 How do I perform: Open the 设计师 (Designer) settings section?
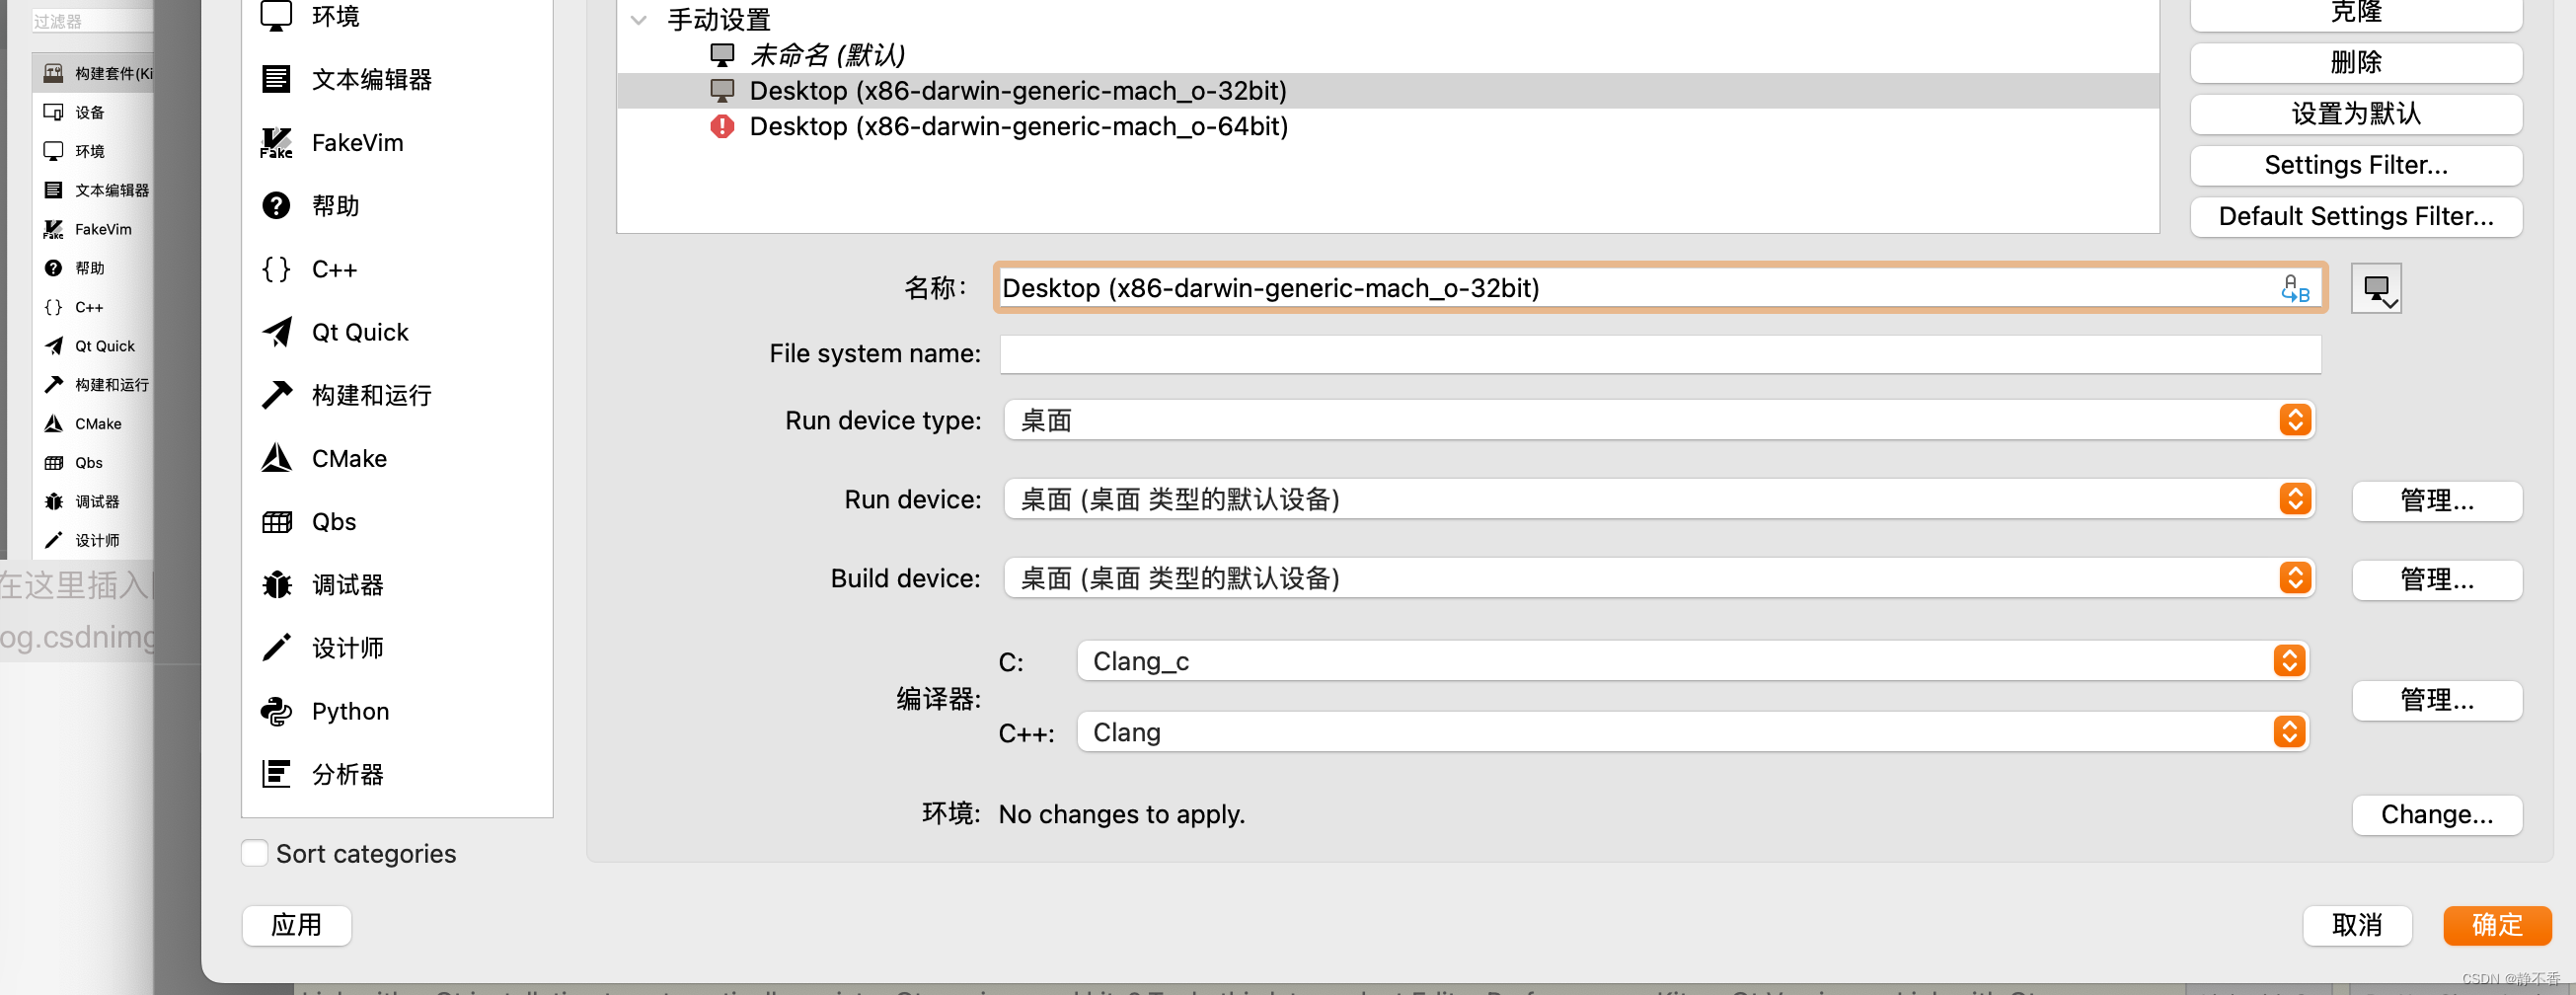pyautogui.click(x=348, y=647)
